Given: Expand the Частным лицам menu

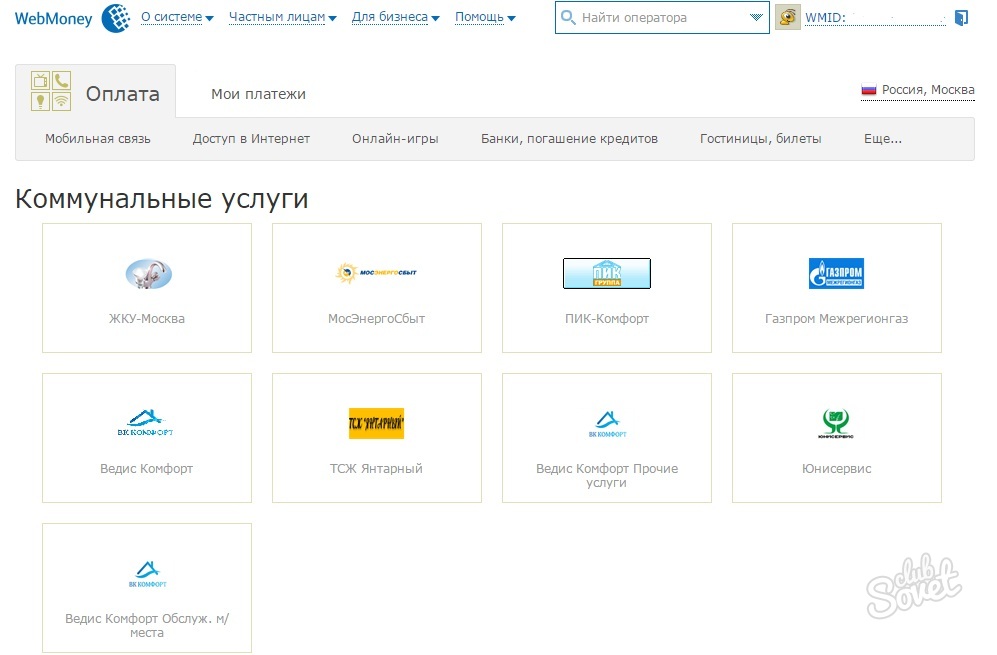Looking at the screenshot, I should pos(282,18).
